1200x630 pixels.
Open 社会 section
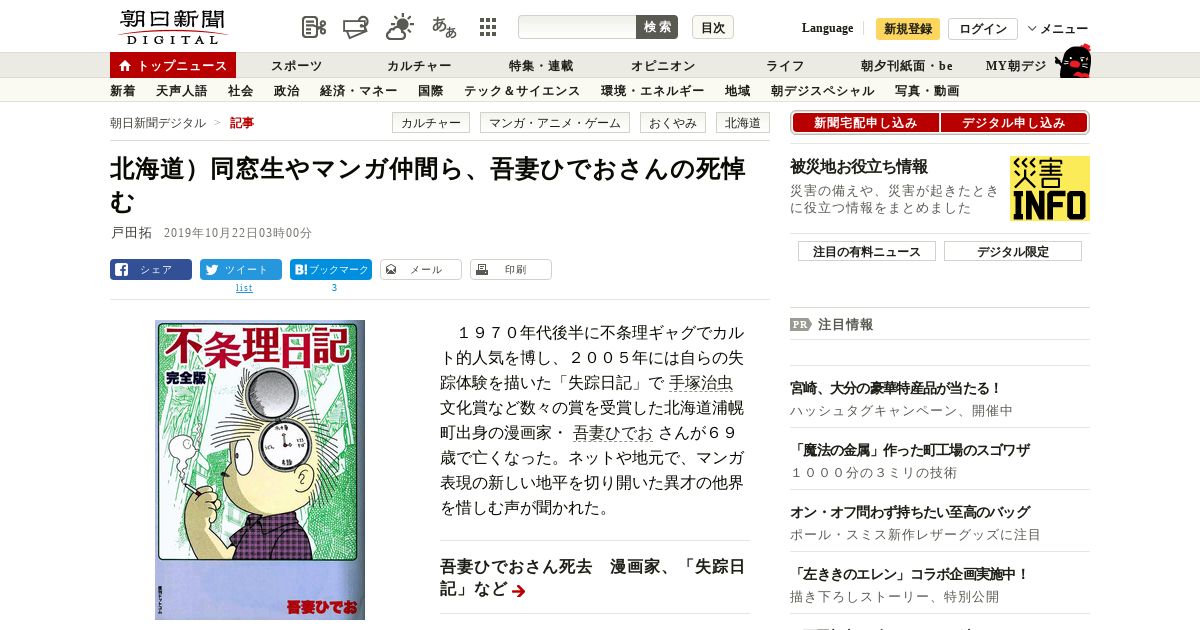coord(240,91)
